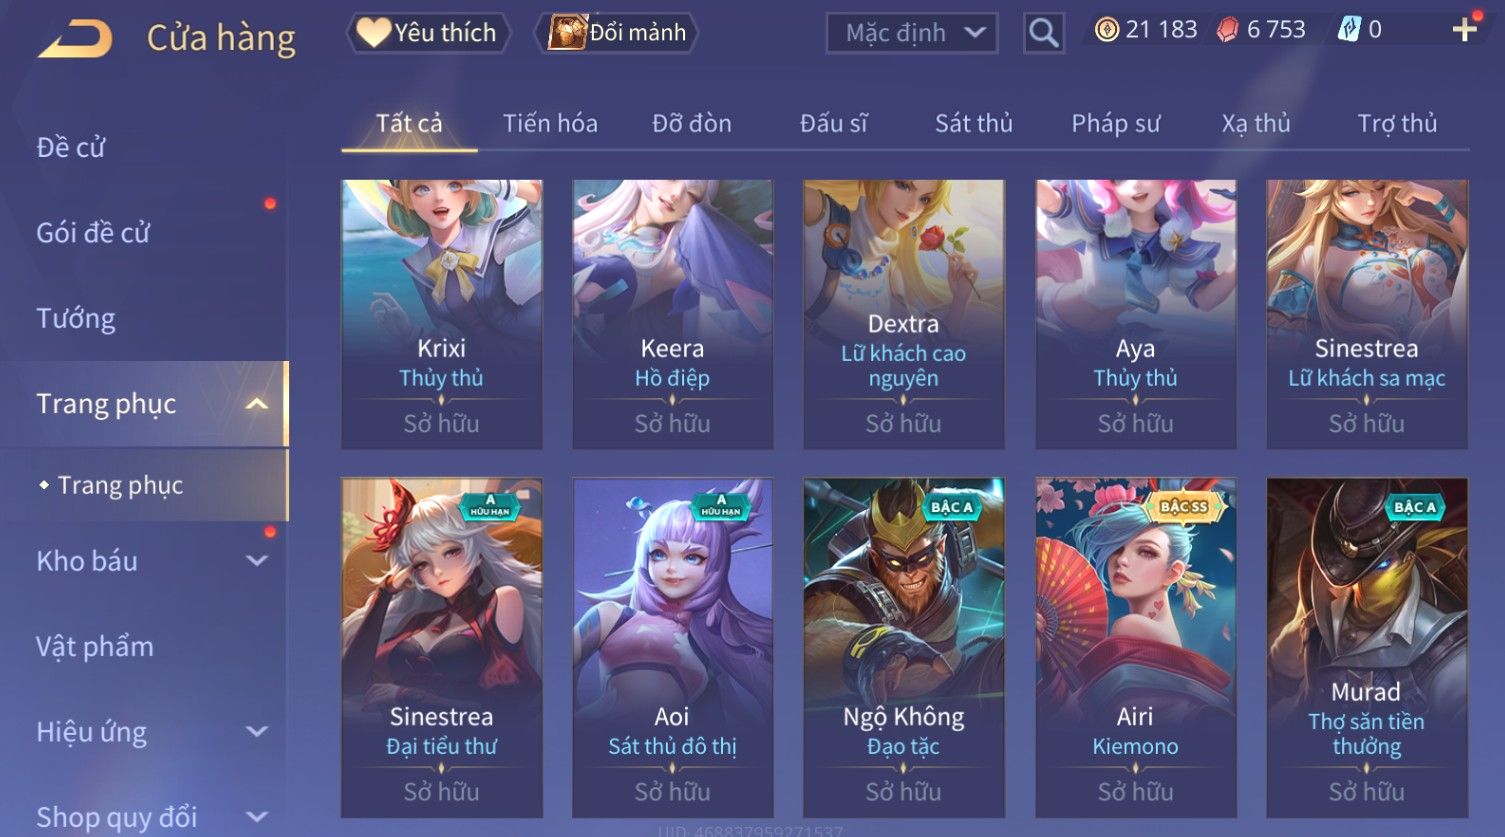1505x837 pixels.
Task: Open the search magnifier icon
Action: (1044, 33)
